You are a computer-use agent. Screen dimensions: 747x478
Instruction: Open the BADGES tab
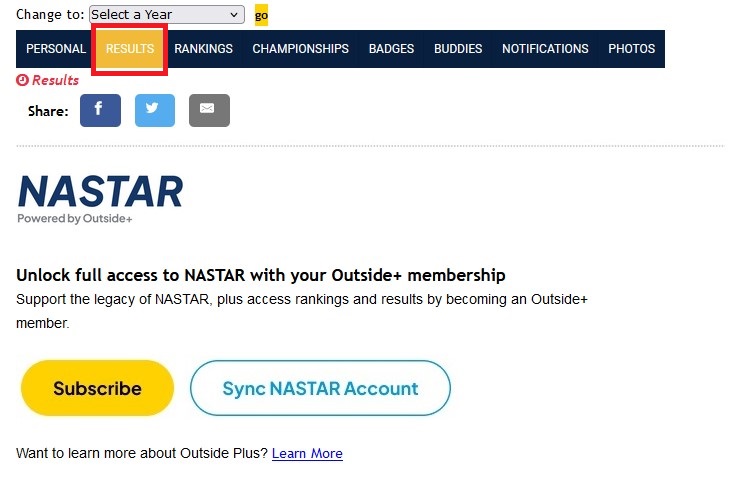(x=391, y=49)
